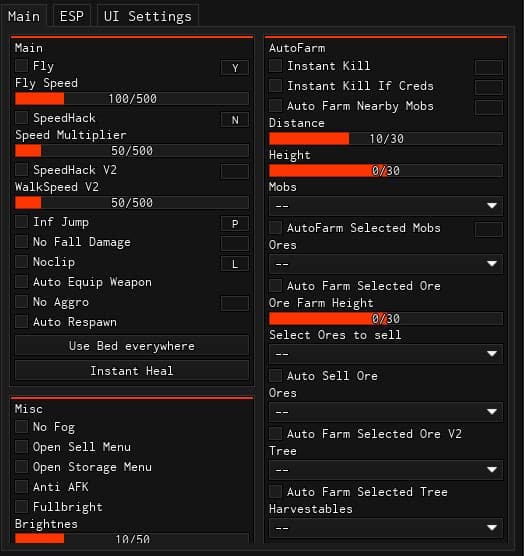
Task: Open the Select Ores to sell dropdown
Action: (386, 354)
